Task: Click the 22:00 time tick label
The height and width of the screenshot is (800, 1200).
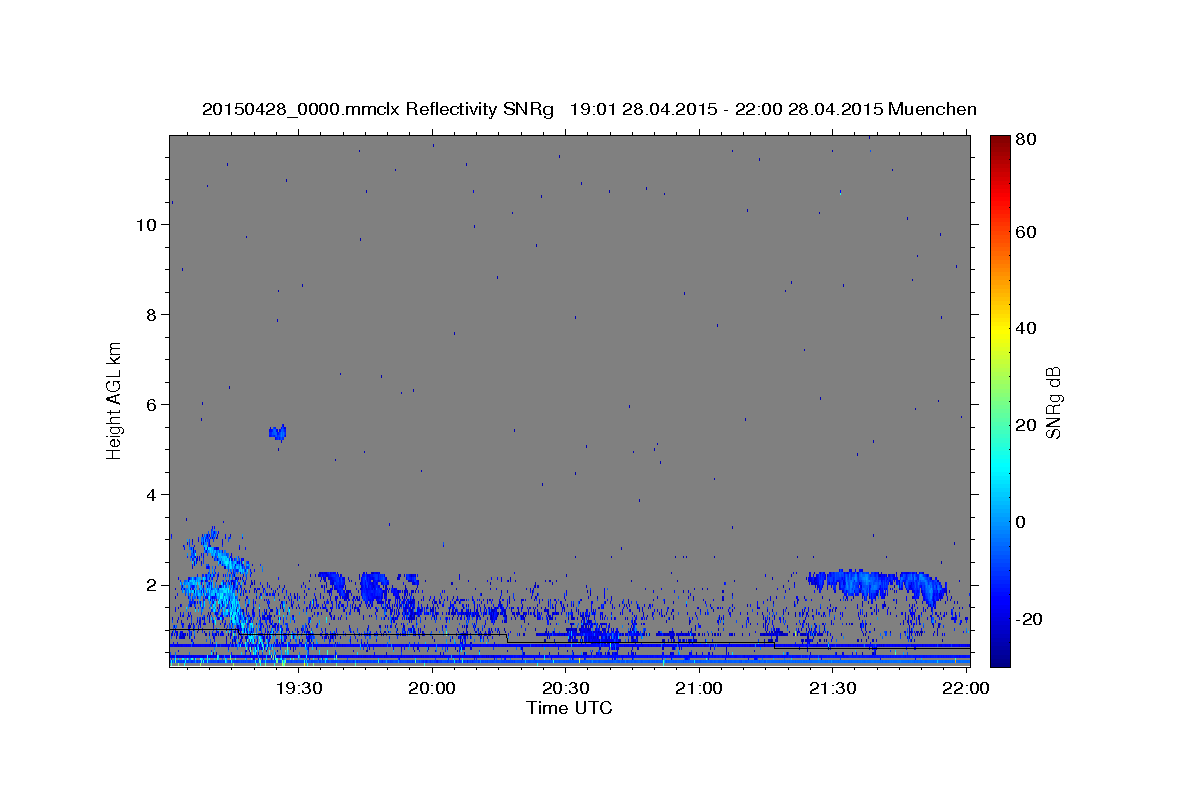Action: pyautogui.click(x=966, y=688)
